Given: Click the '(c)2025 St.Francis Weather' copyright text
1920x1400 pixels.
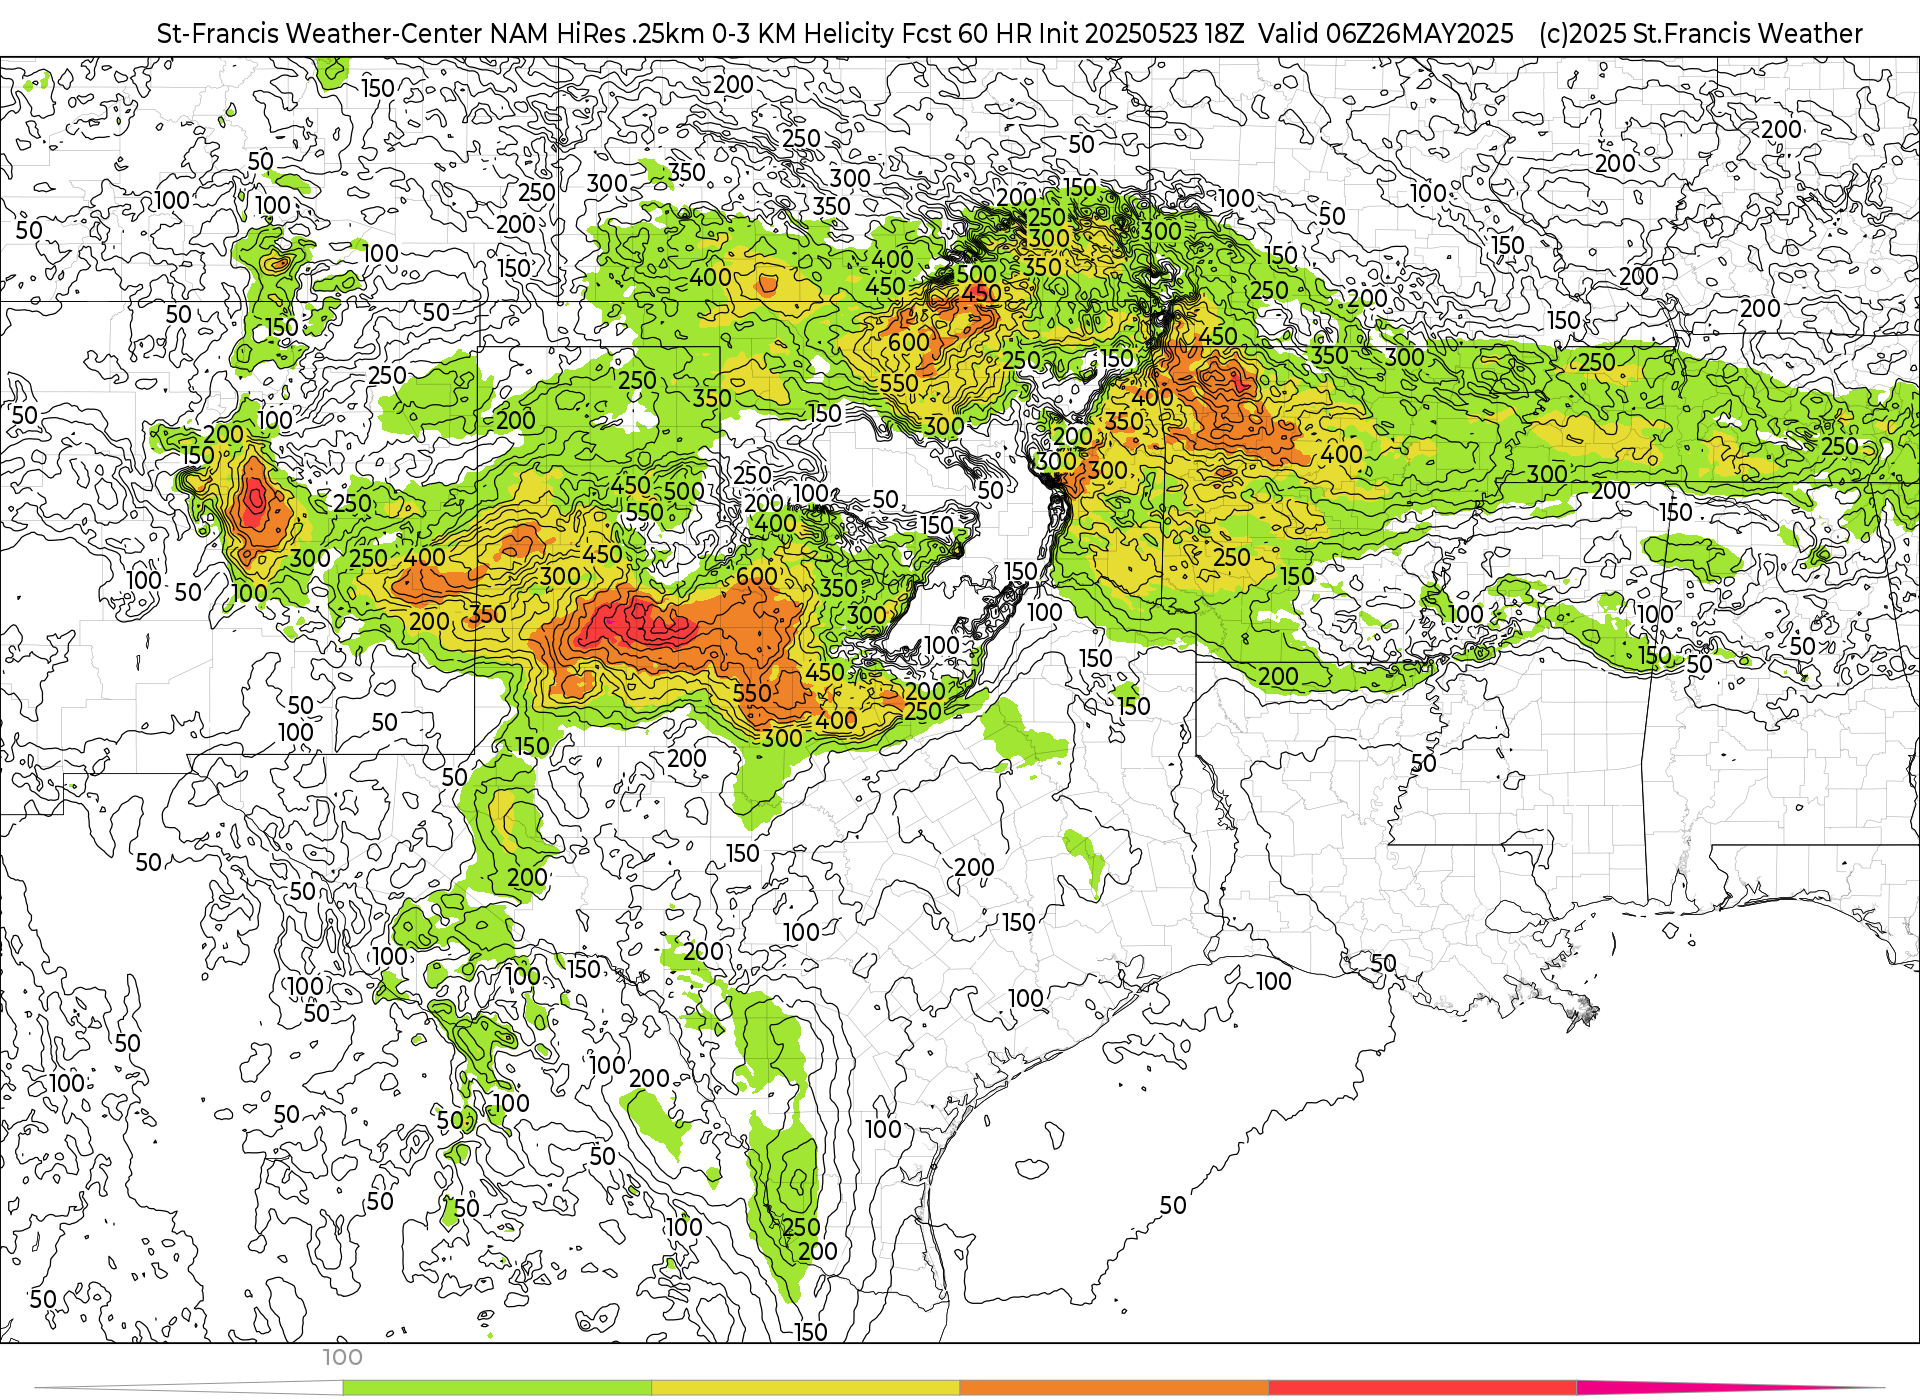Looking at the screenshot, I should (1701, 34).
